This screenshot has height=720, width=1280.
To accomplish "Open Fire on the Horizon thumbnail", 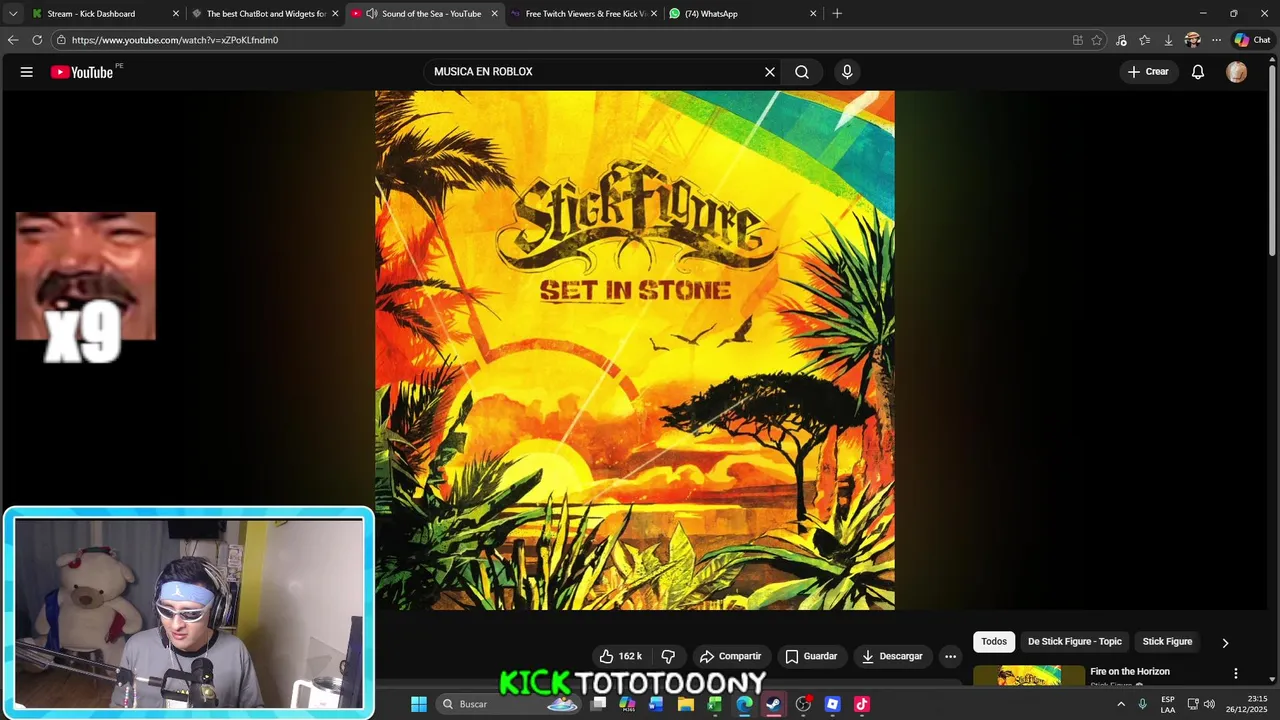I will coord(1028,675).
